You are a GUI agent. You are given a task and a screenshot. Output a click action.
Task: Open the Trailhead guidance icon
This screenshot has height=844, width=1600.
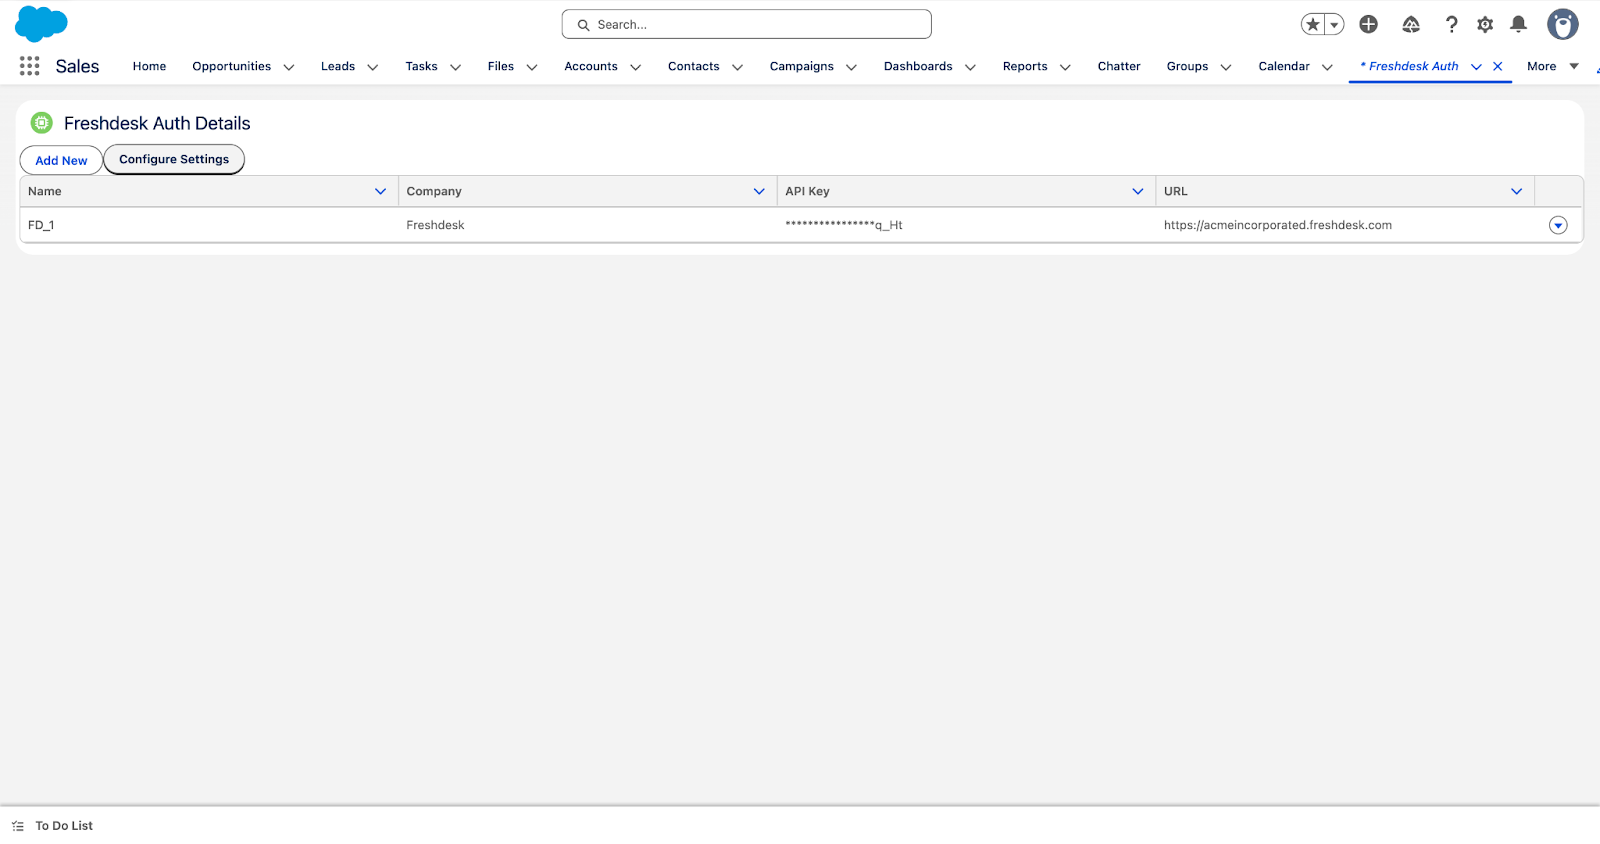pyautogui.click(x=1411, y=24)
